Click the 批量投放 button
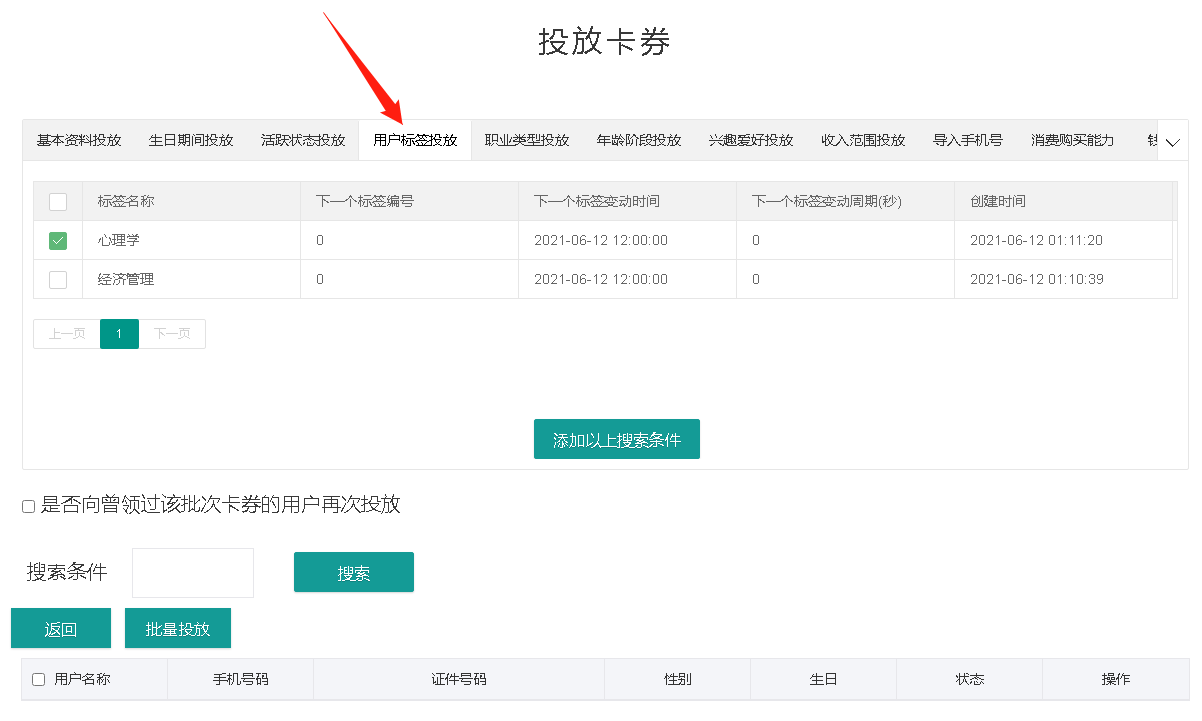1202x721 pixels. [178, 629]
